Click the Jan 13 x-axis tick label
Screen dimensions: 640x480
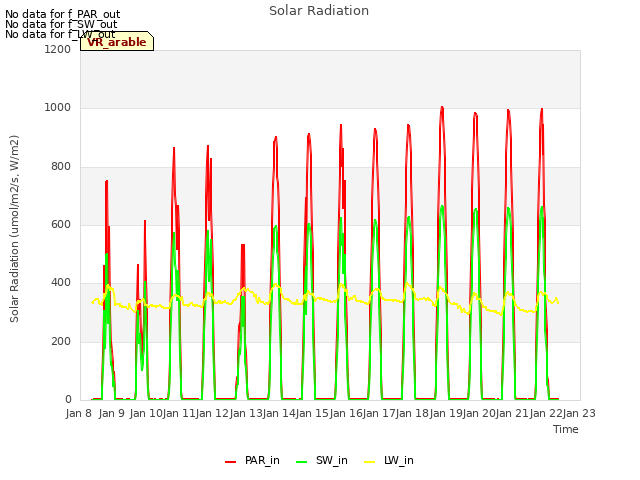pos(246,413)
